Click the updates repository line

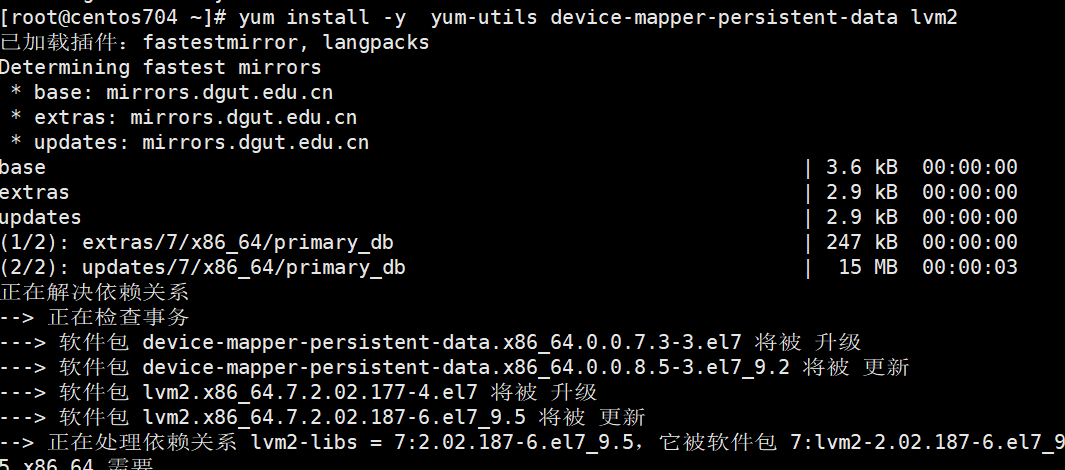click(509, 217)
